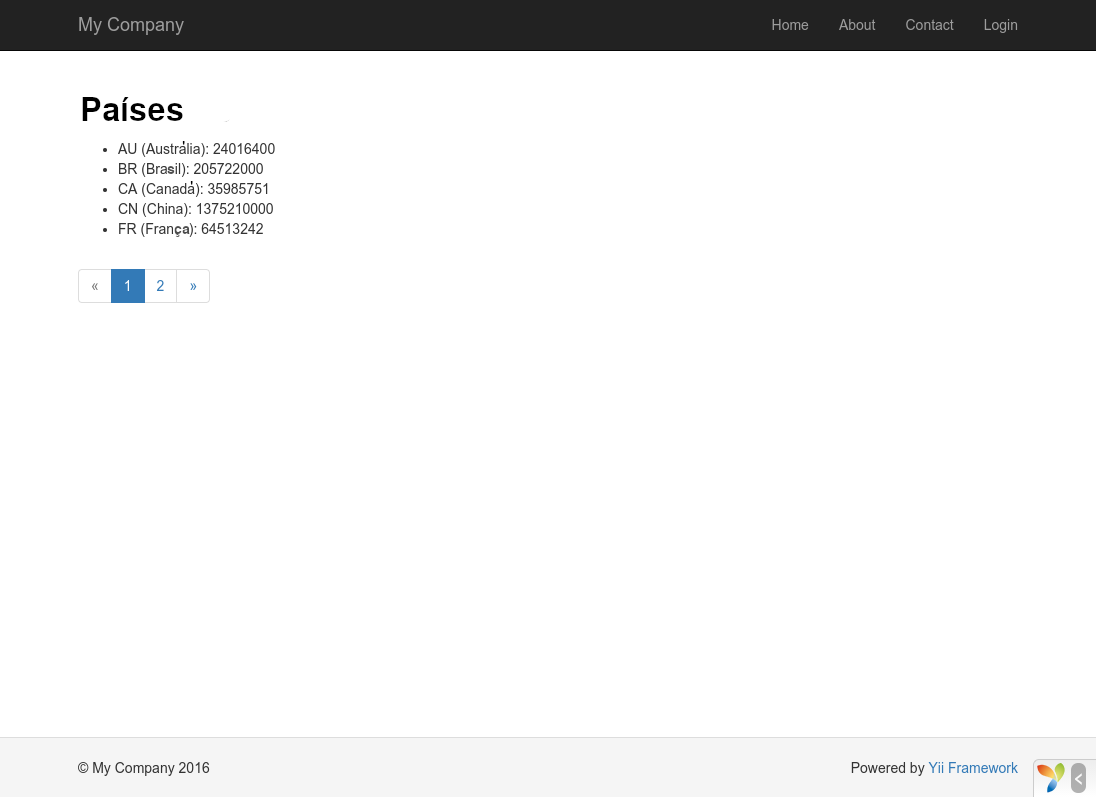Viewport: 1096px width, 797px height.
Task: Select the FR (França) list entry
Action: click(190, 229)
